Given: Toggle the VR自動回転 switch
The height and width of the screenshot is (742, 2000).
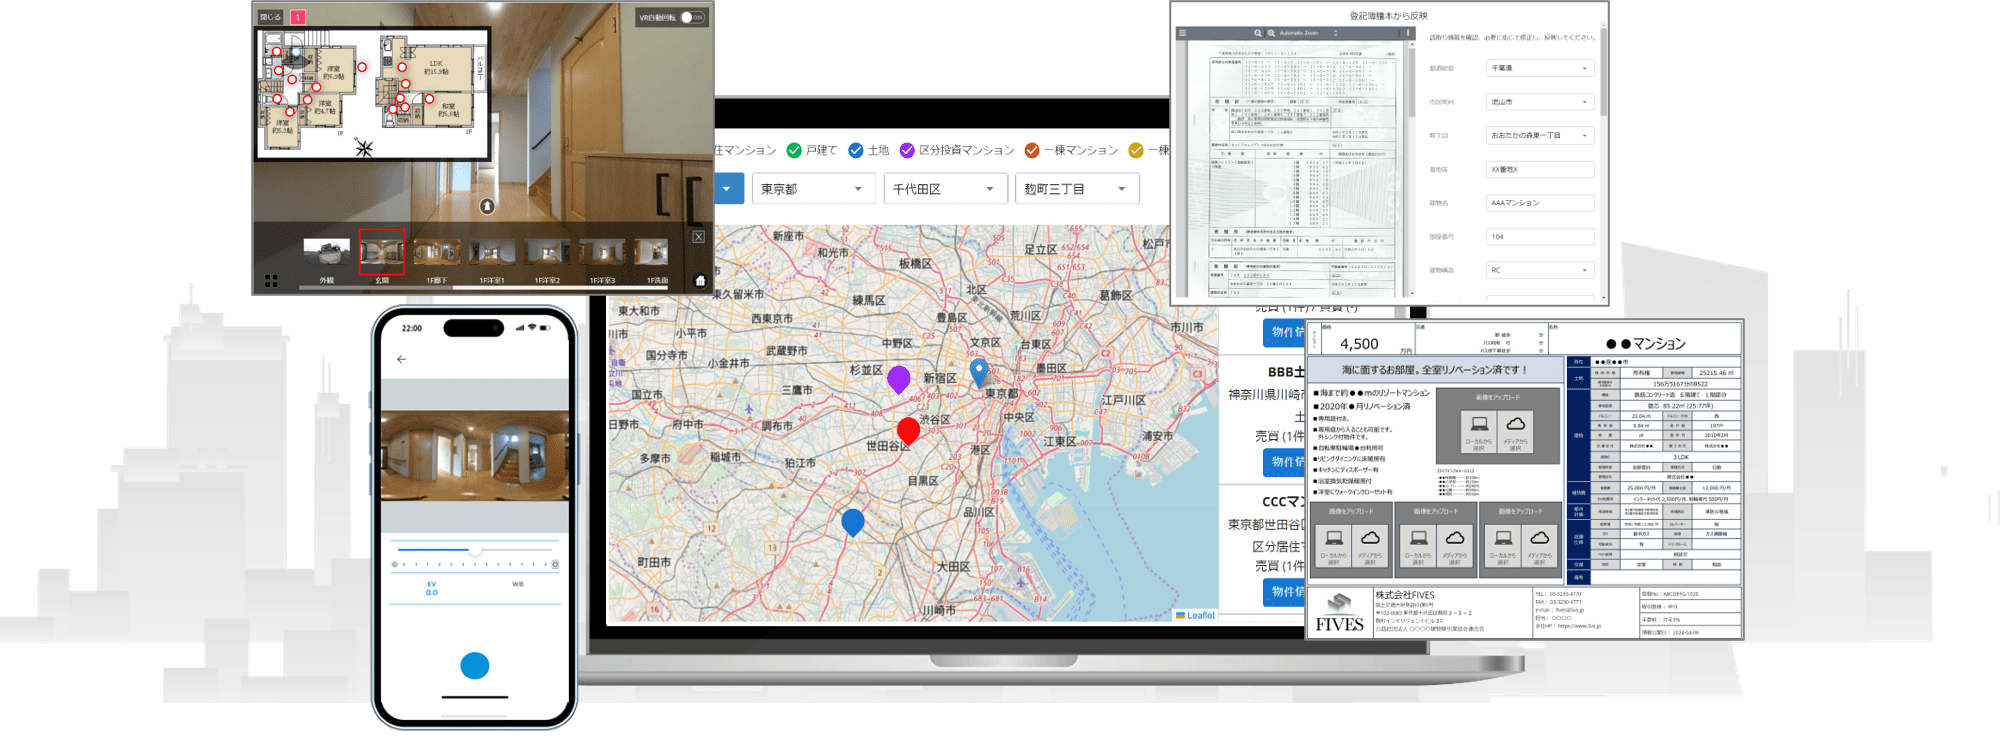Looking at the screenshot, I should (x=692, y=17).
